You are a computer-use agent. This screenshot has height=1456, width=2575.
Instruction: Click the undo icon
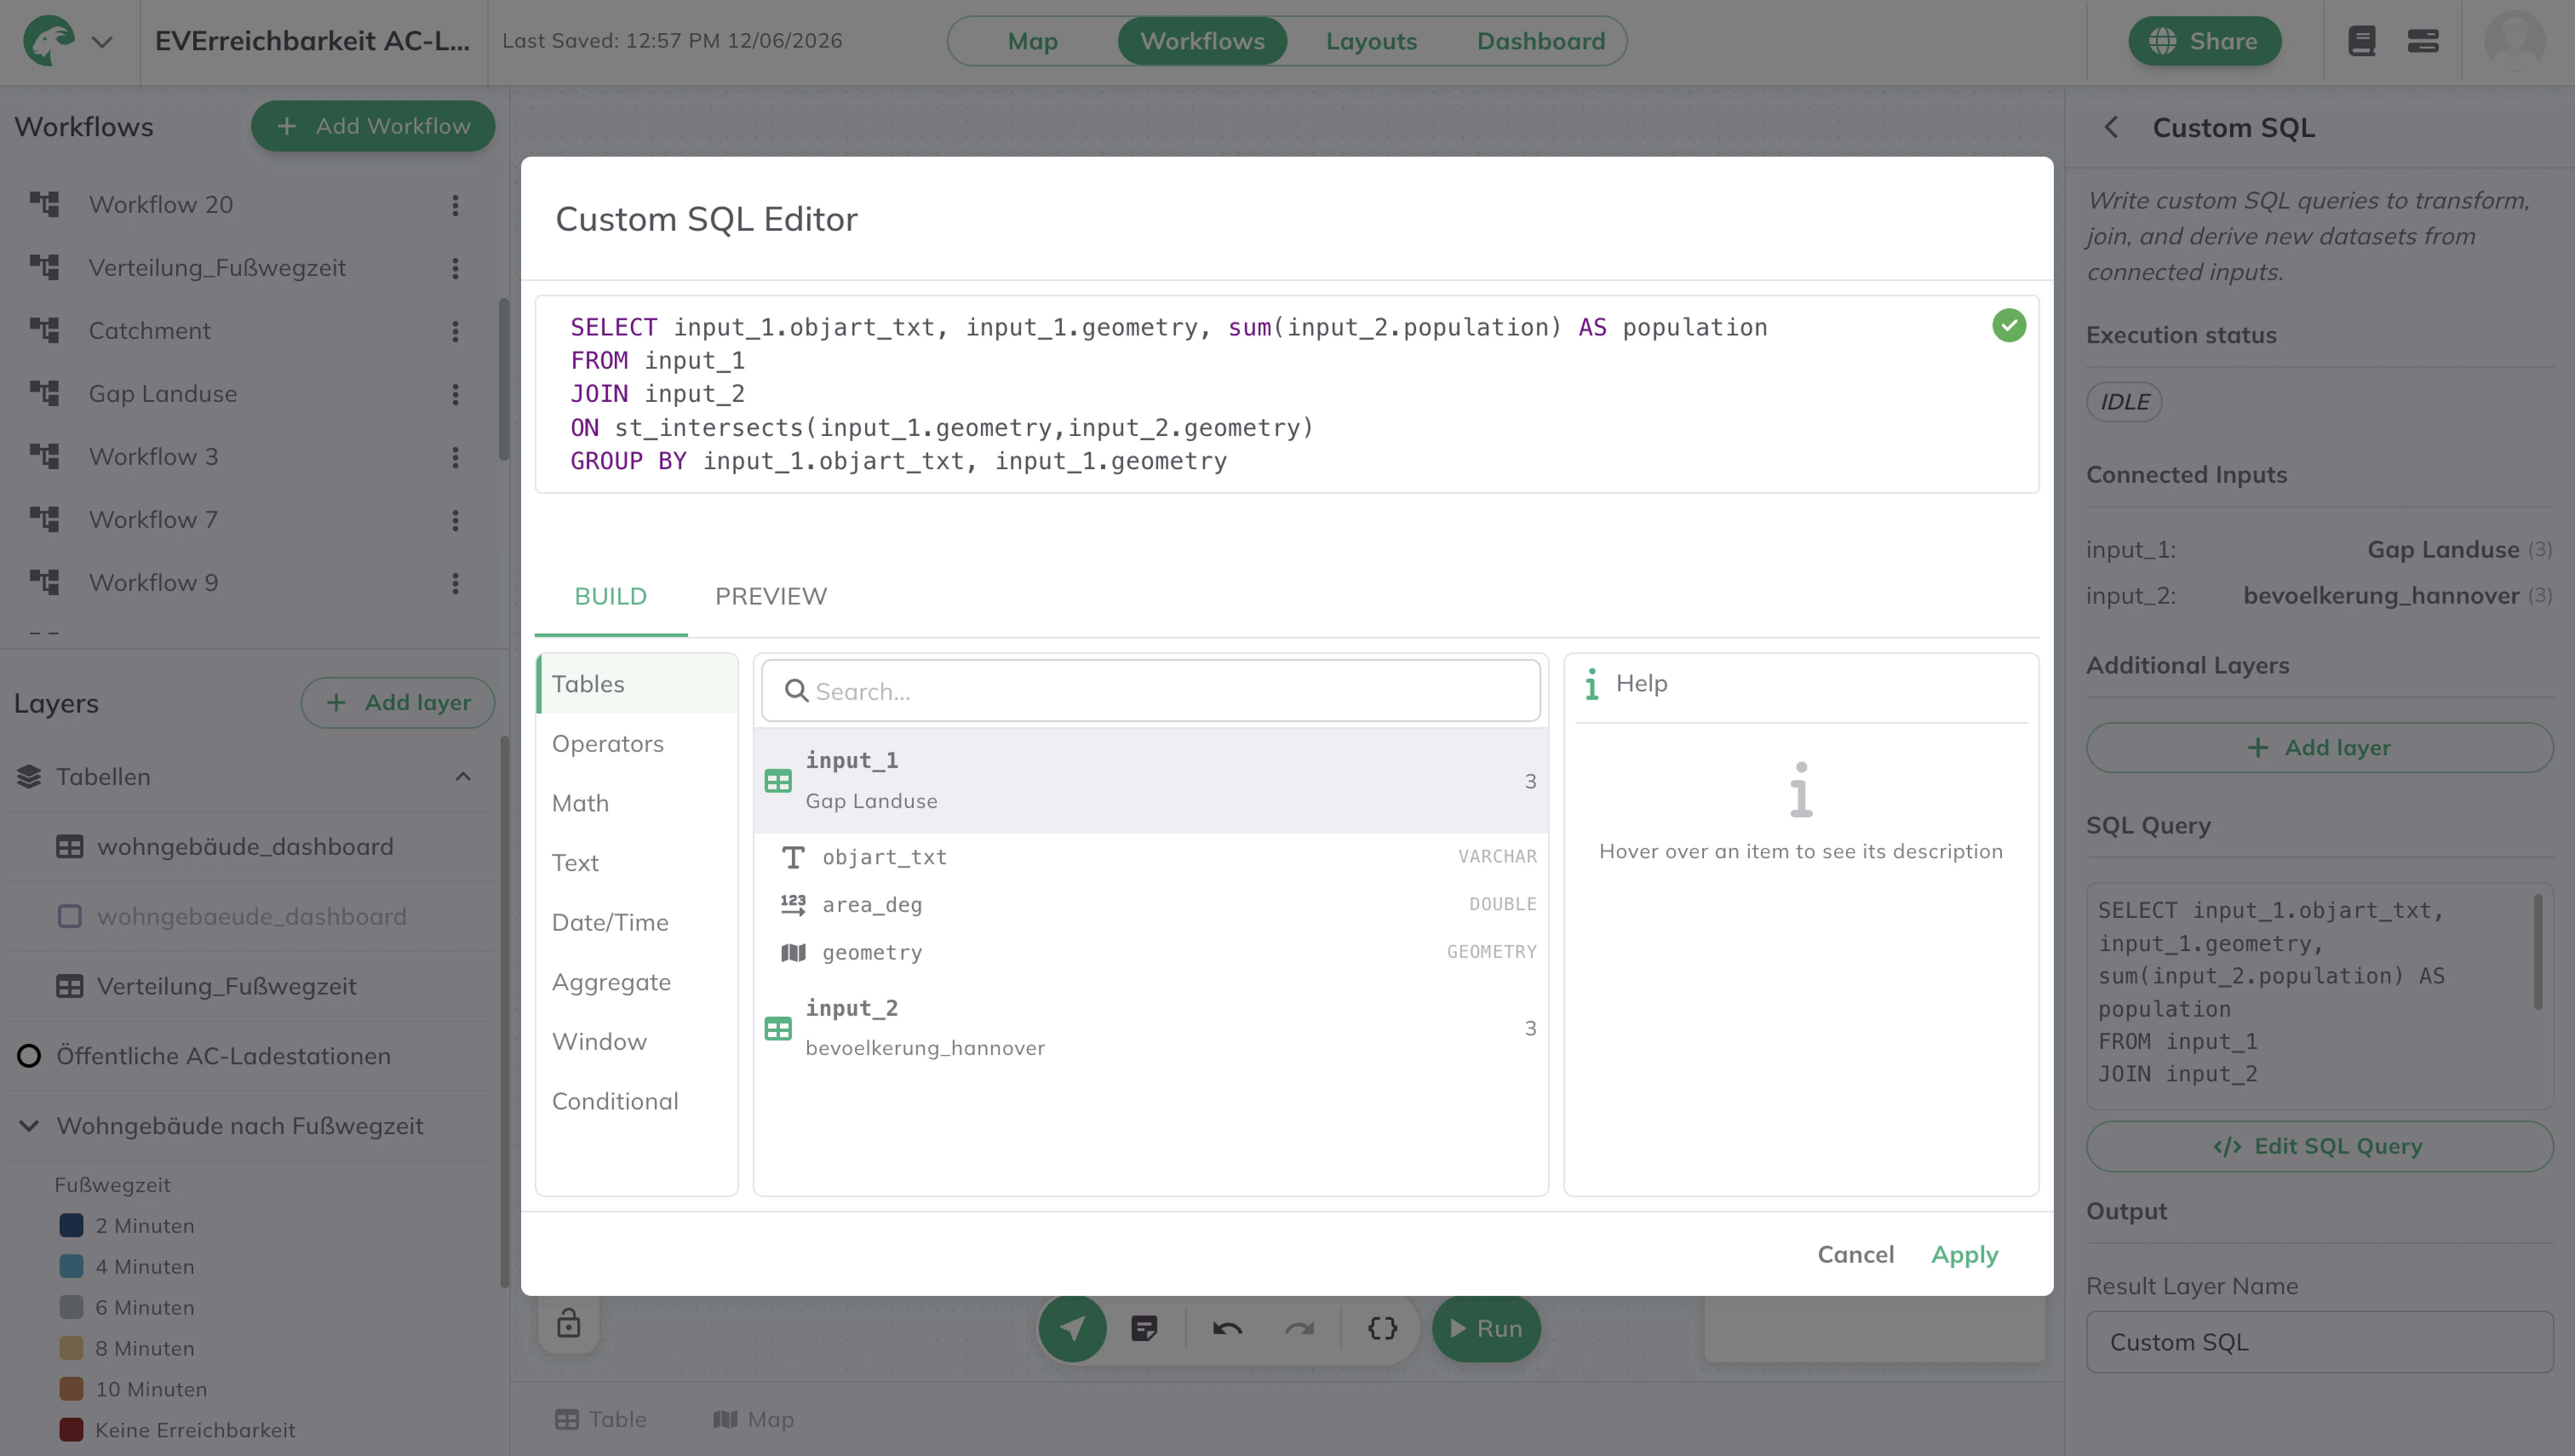coord(1227,1329)
